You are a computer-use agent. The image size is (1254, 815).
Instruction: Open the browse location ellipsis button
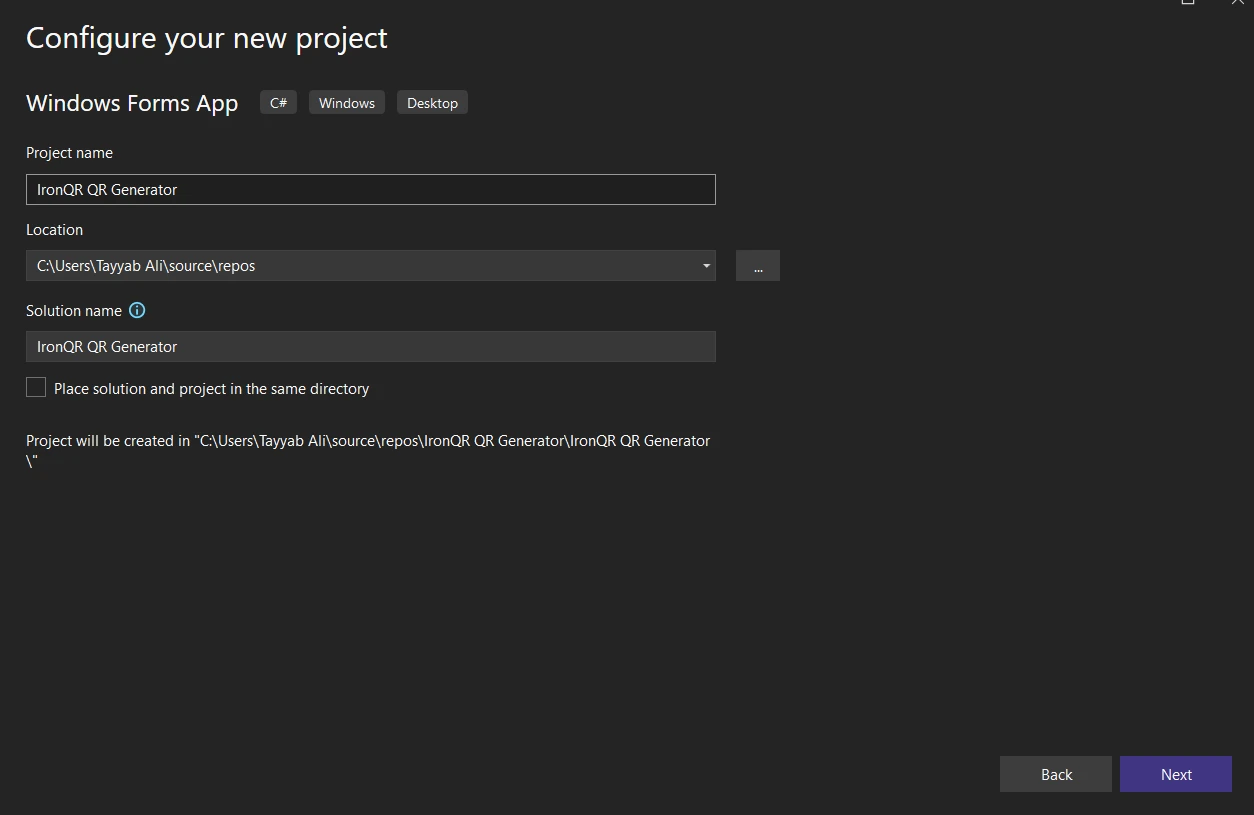[x=758, y=266]
